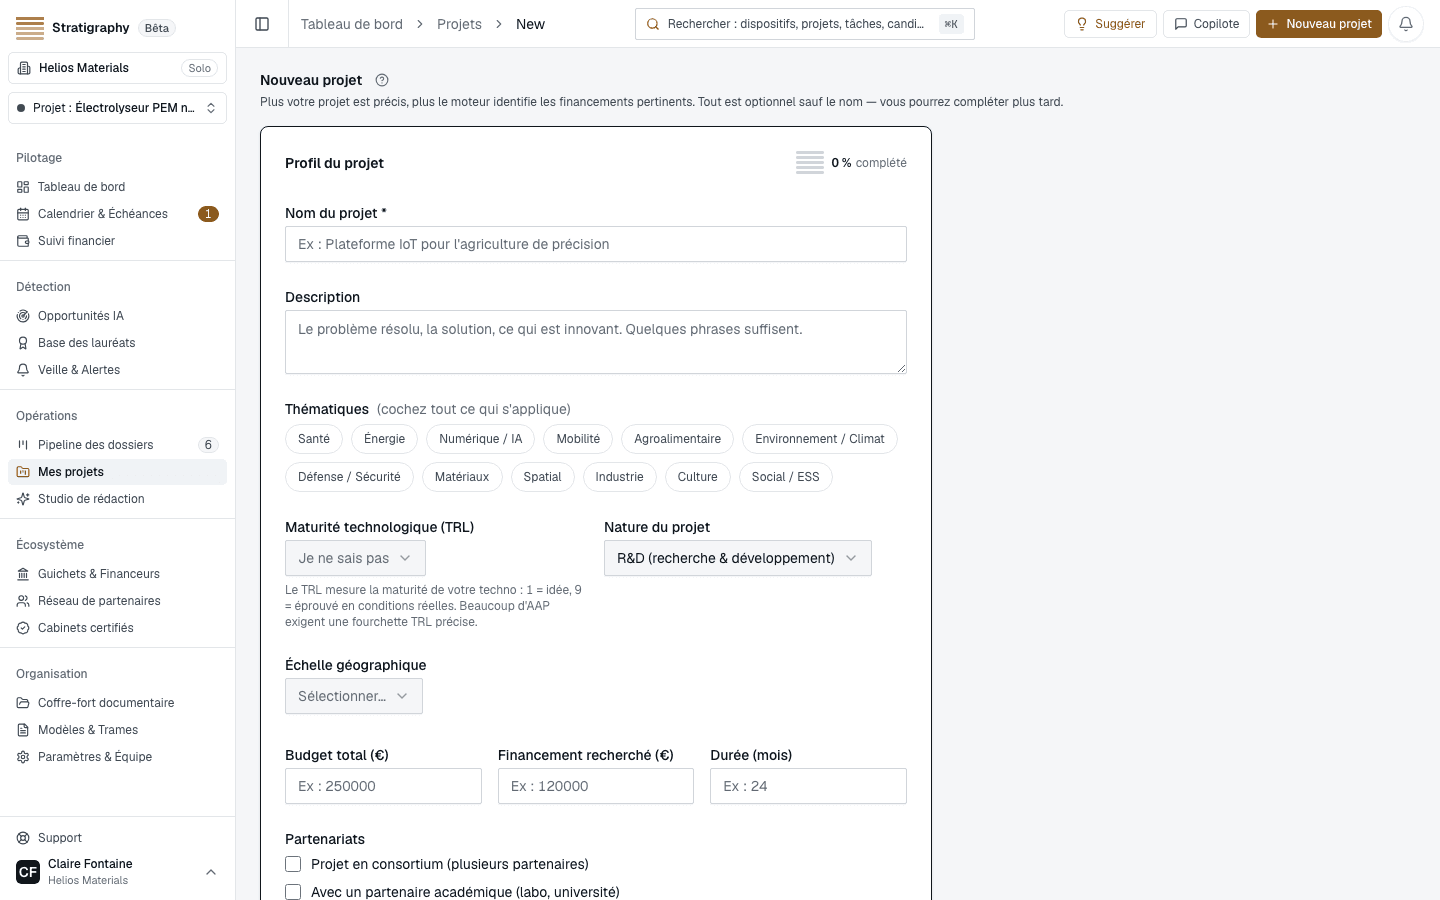The height and width of the screenshot is (900, 1440).
Task: Click the Coffre-fort documentaire folder icon
Action: [23, 703]
